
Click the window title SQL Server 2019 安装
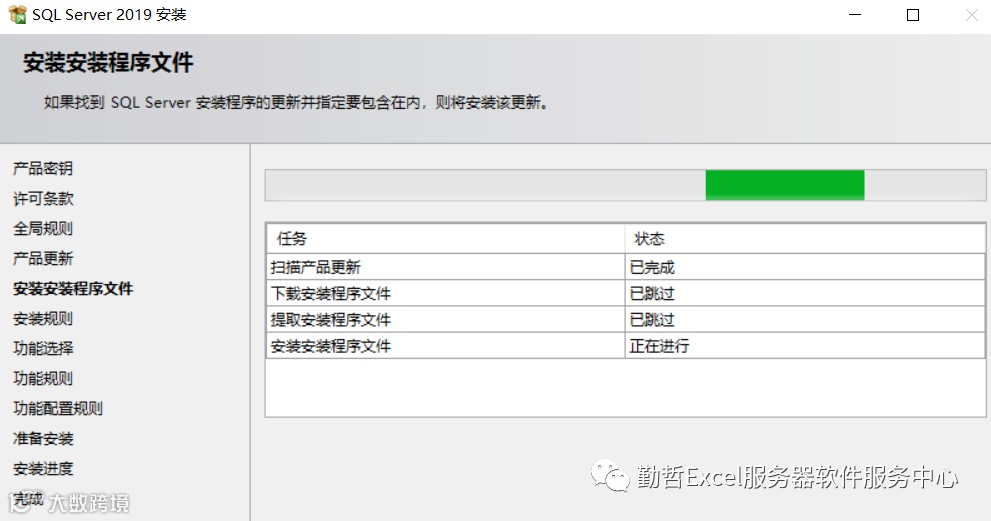click(x=109, y=15)
